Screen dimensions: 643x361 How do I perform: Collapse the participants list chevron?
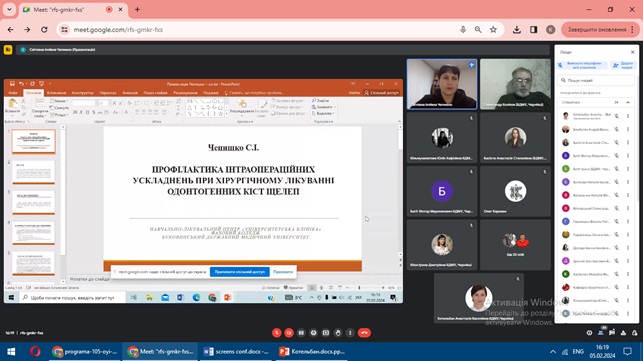click(628, 102)
